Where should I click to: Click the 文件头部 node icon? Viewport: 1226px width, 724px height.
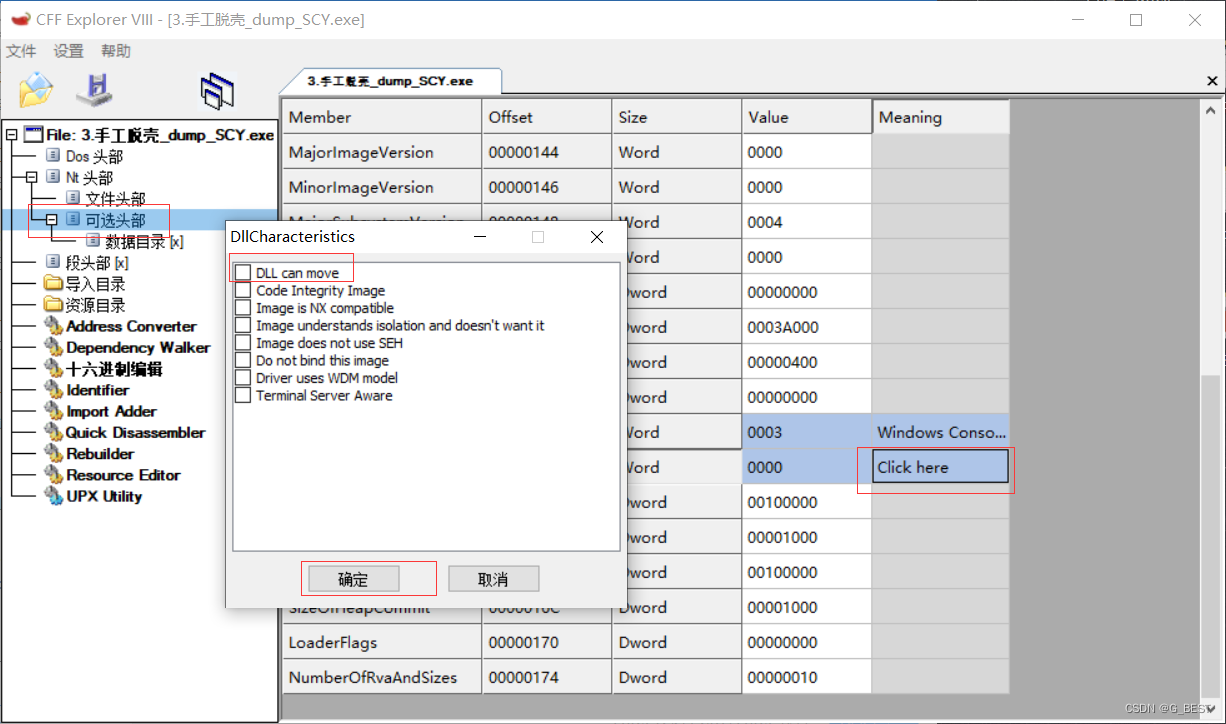73,198
